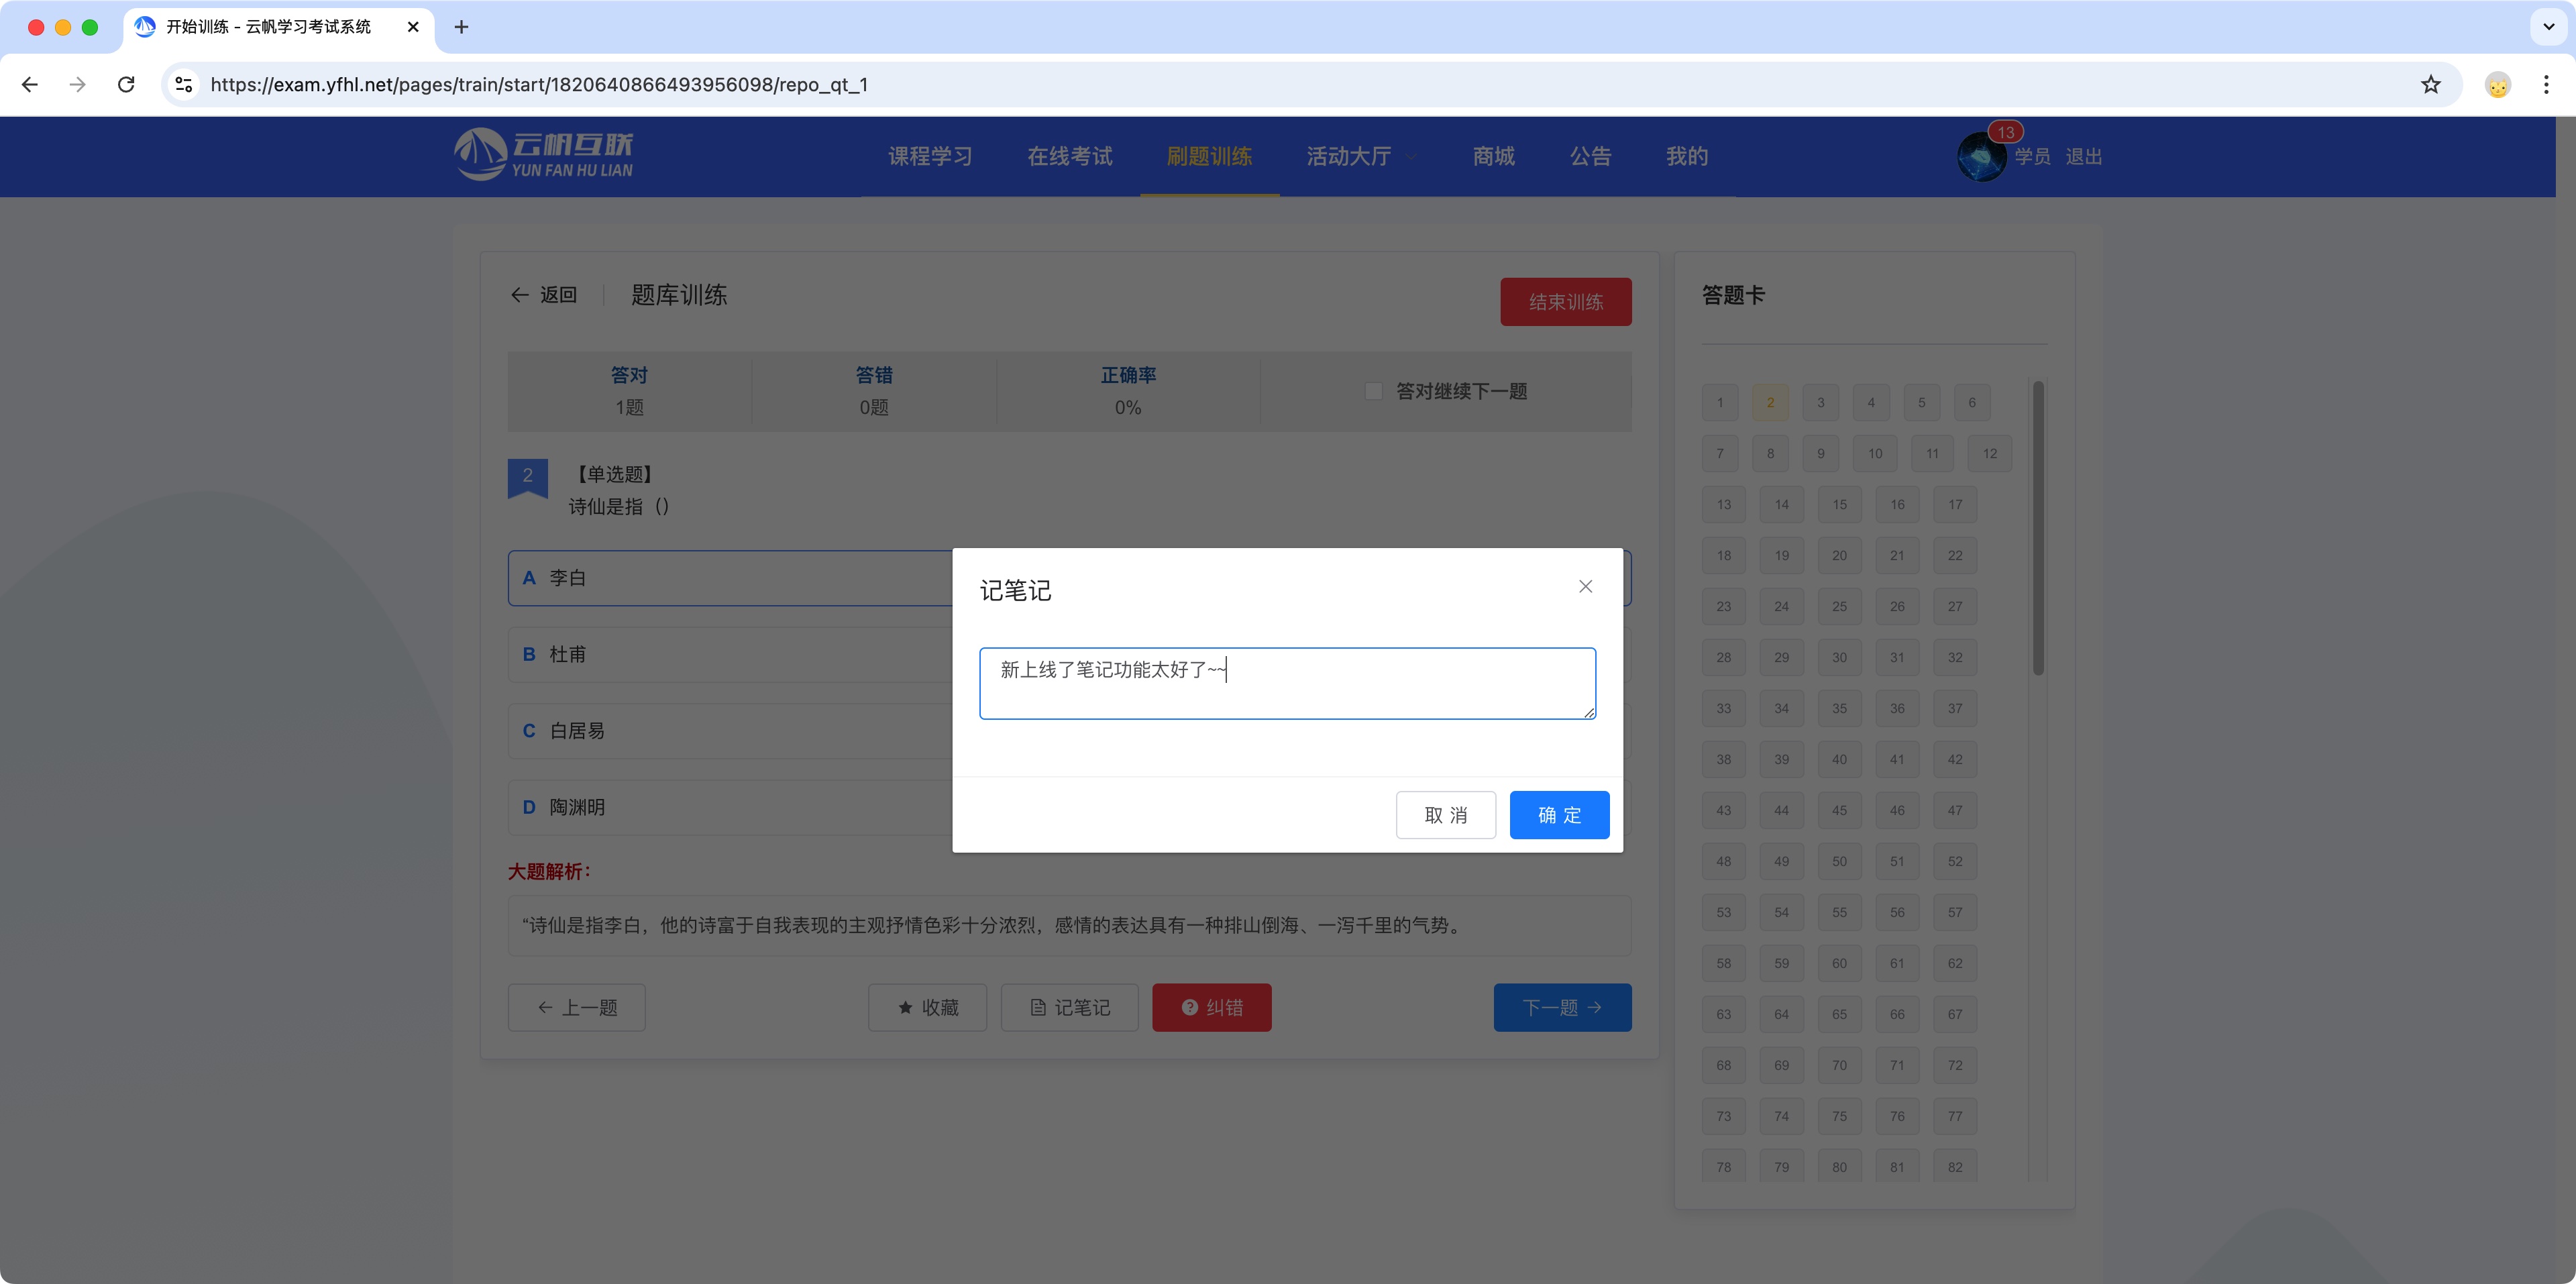Close the 开始训练 browser tab
Screen dimensions: 2576x1284
point(413,27)
